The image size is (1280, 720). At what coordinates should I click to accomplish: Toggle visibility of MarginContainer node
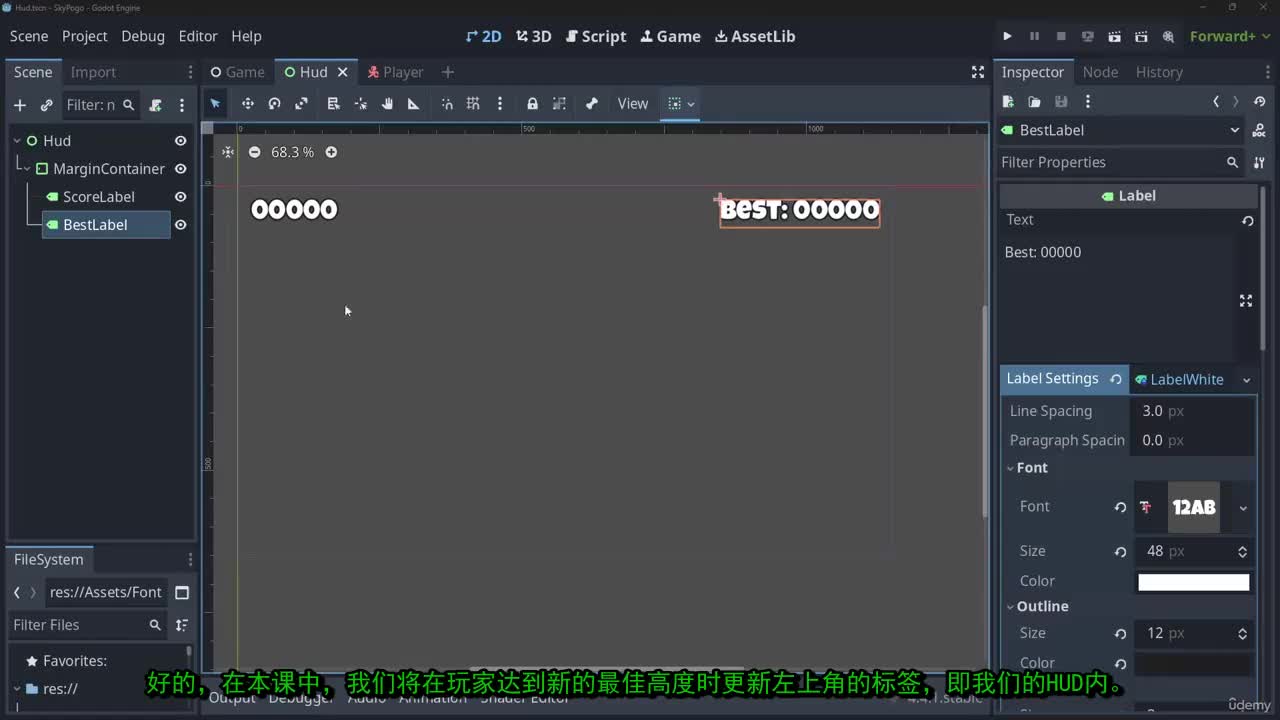tap(180, 169)
